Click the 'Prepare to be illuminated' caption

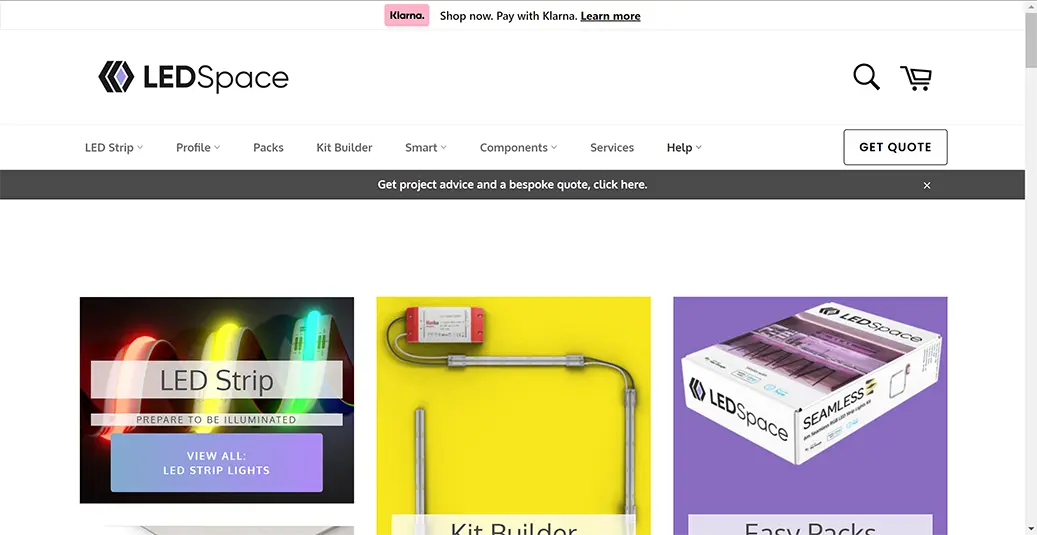click(x=216, y=420)
